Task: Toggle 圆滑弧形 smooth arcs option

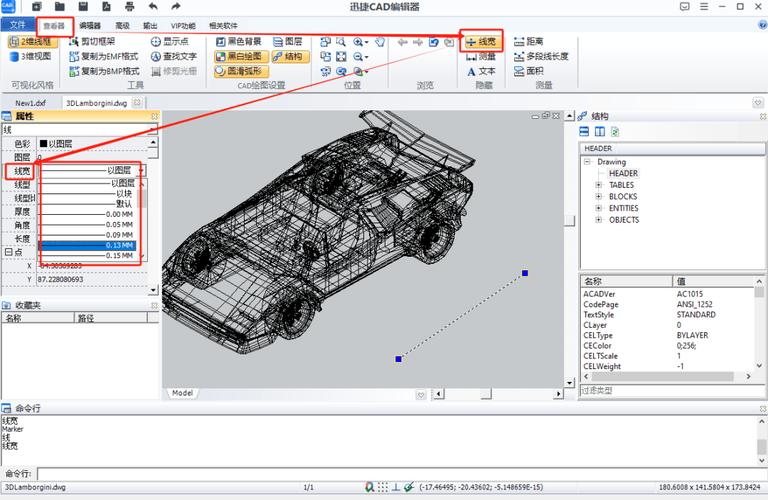Action: pyautogui.click(x=241, y=71)
